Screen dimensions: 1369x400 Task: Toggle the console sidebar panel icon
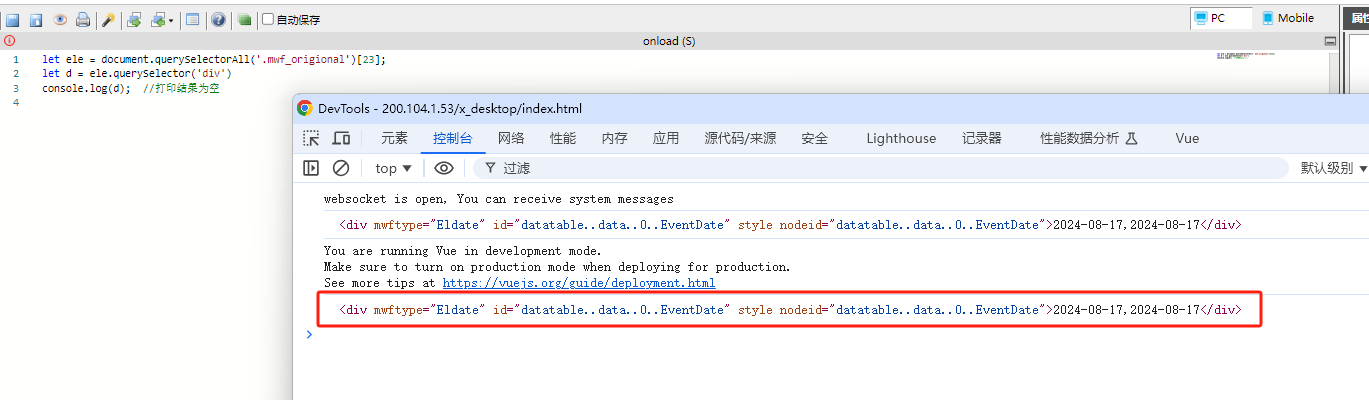click(312, 168)
